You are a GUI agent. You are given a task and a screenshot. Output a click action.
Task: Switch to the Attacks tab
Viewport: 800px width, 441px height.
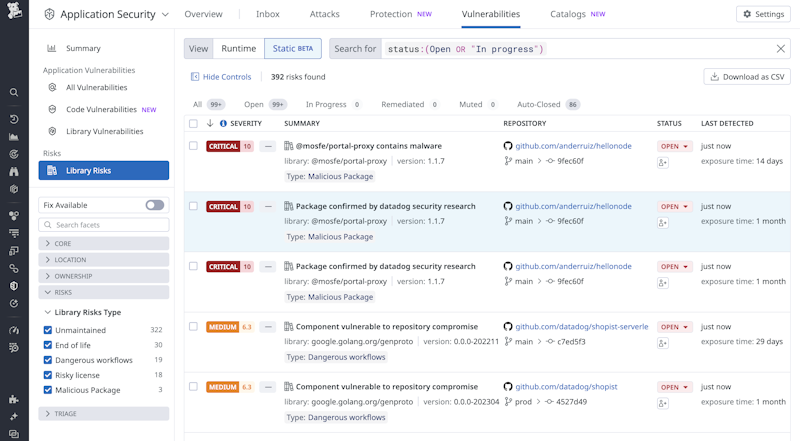[324, 14]
